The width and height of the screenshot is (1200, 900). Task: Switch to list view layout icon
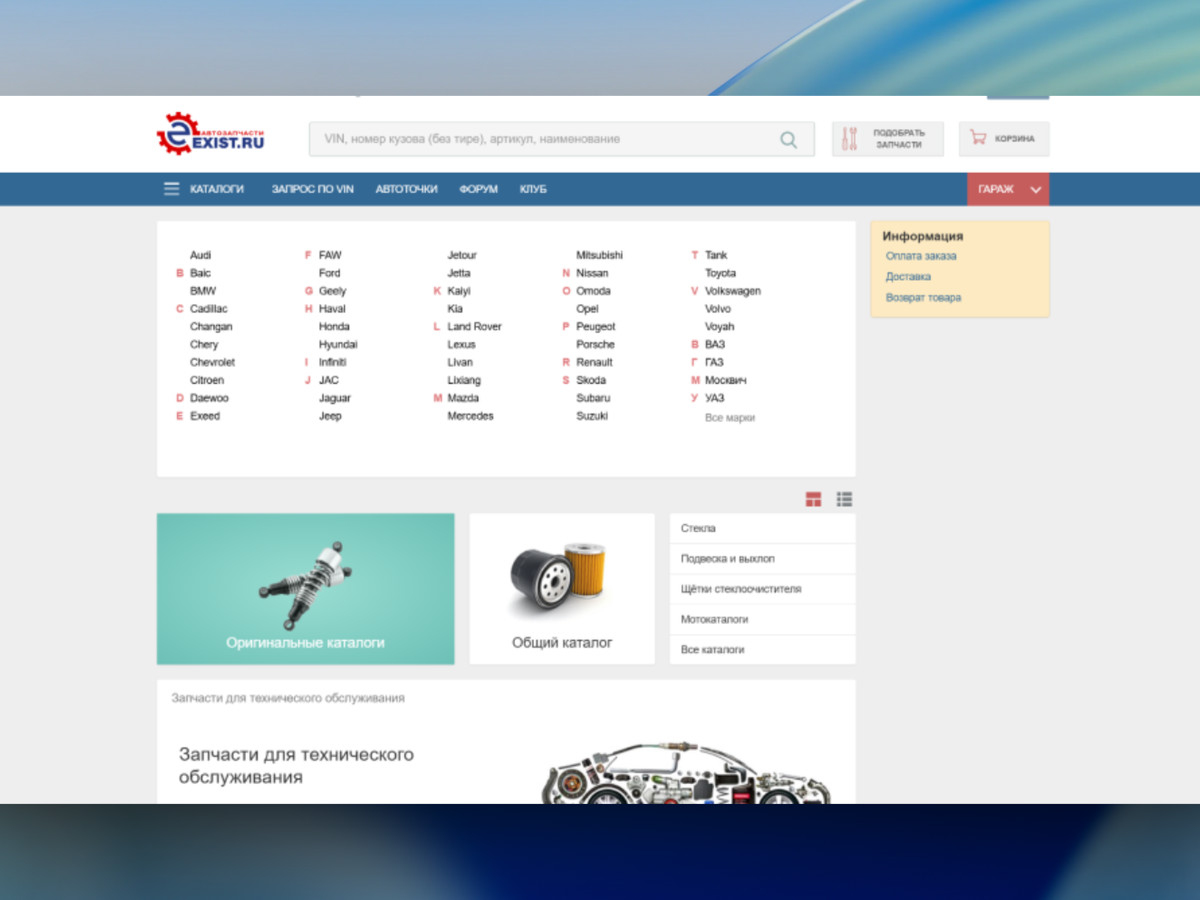[845, 499]
